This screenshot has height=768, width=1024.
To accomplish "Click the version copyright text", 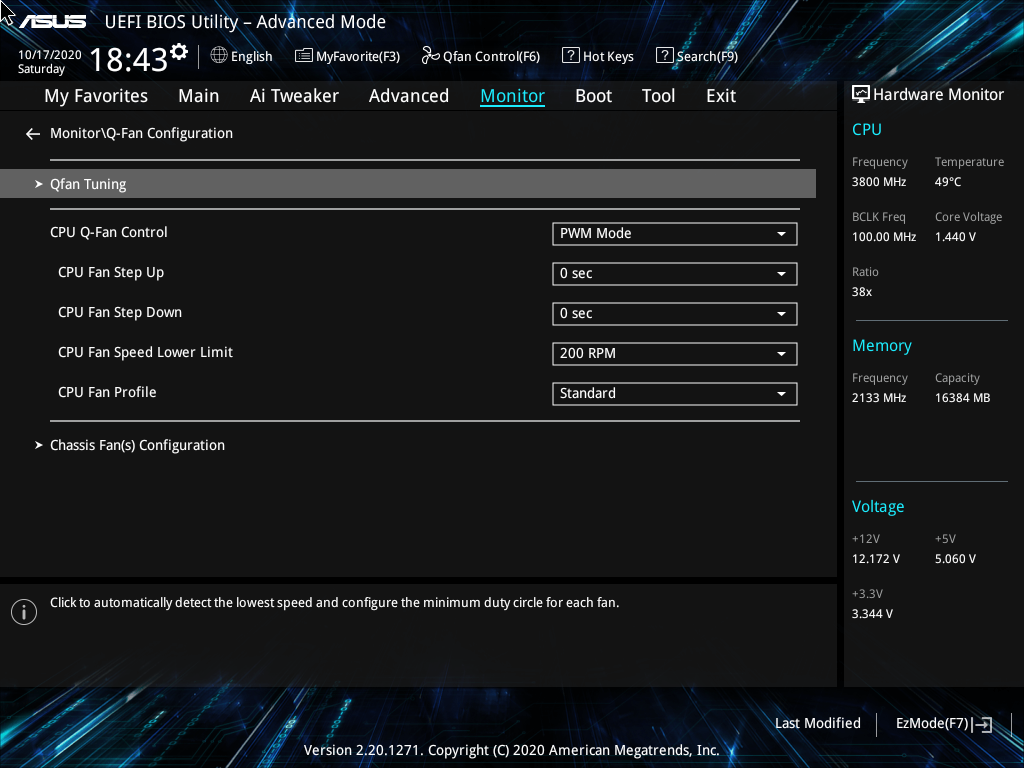I will 511,750.
